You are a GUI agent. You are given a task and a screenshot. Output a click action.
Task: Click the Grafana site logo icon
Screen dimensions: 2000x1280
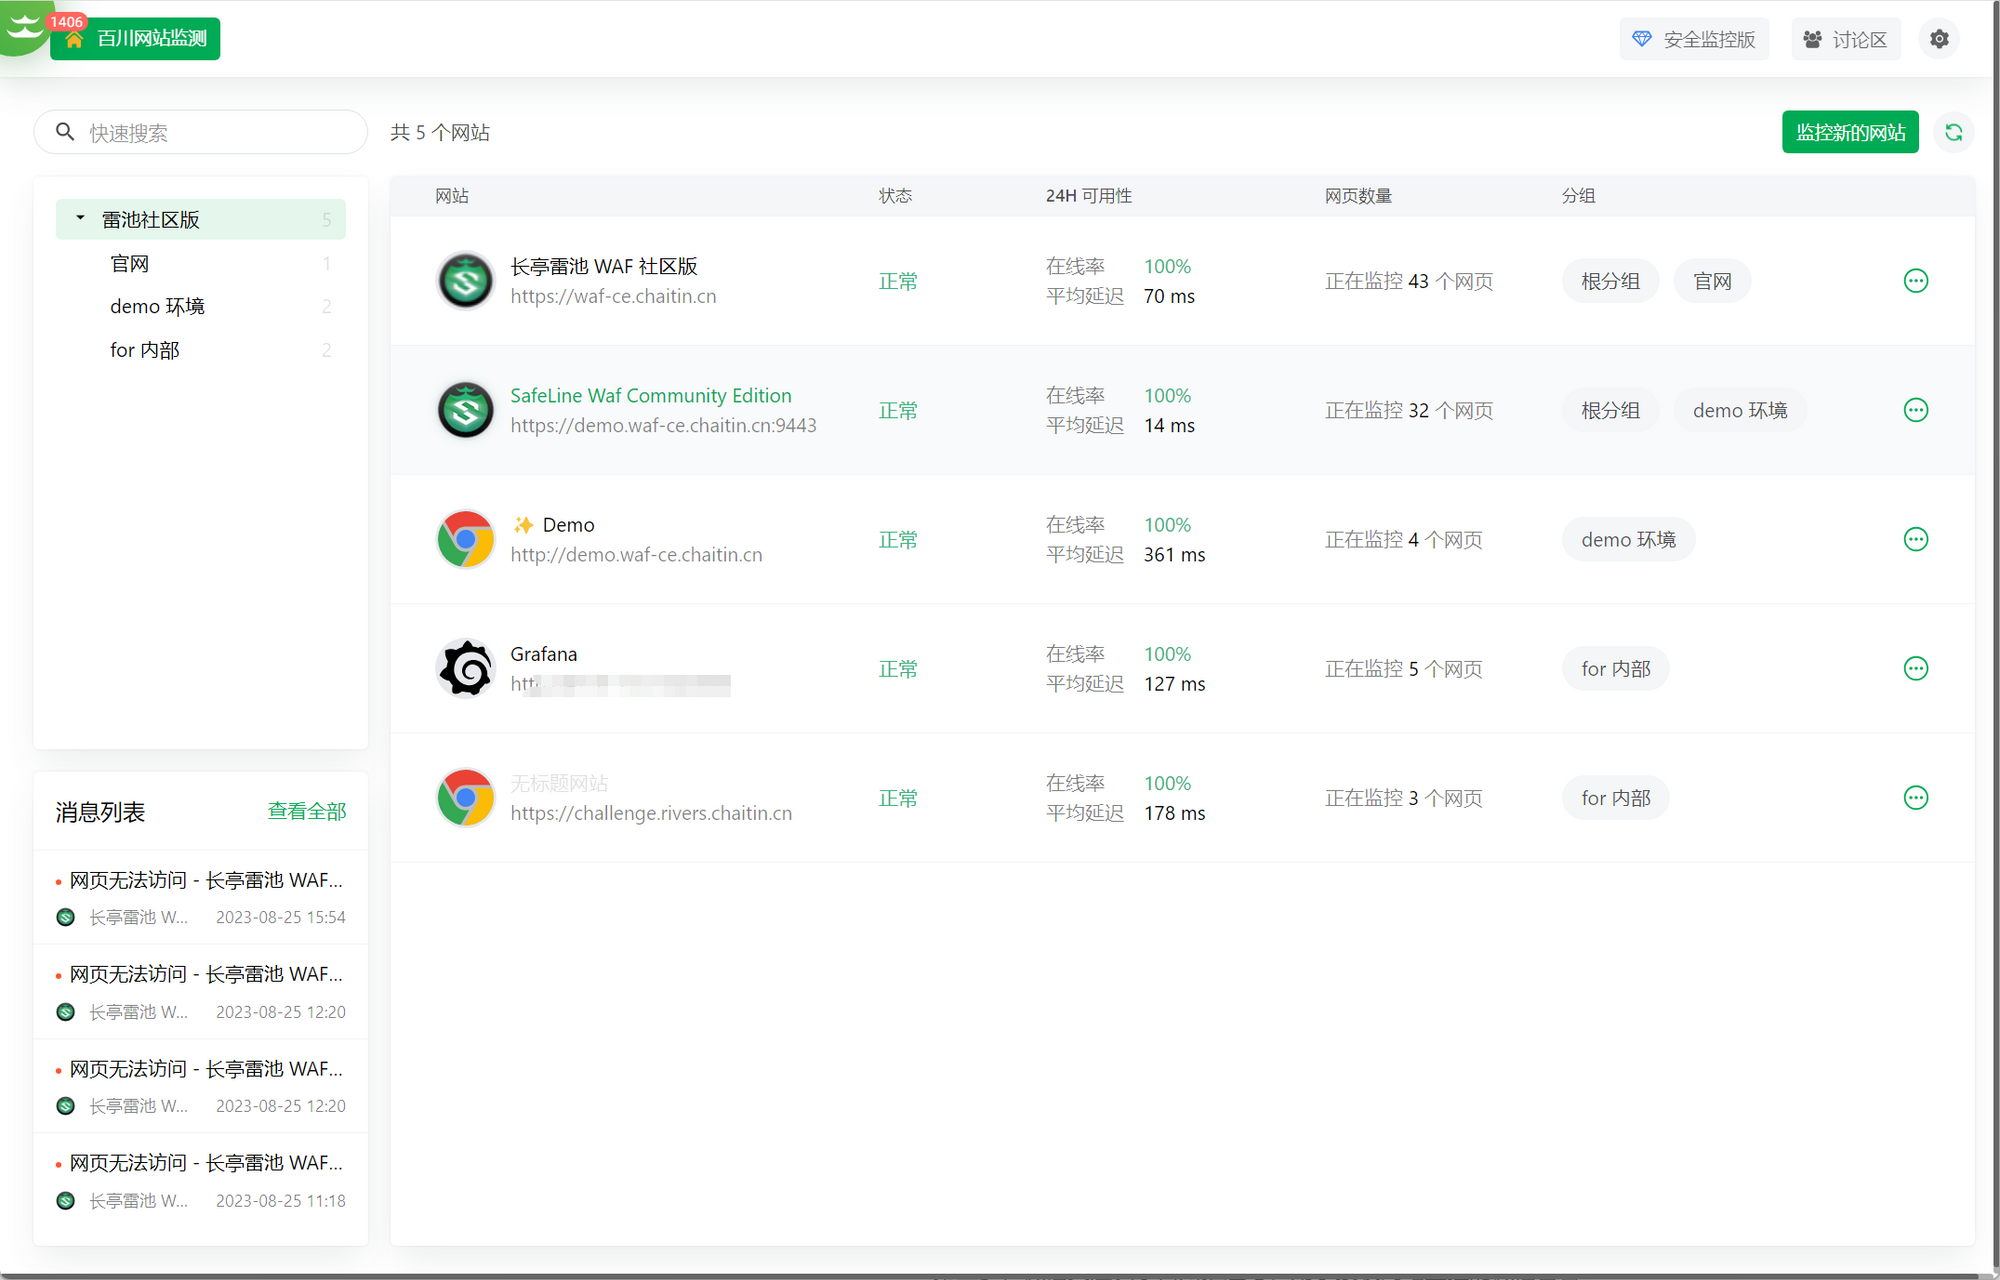(x=465, y=668)
